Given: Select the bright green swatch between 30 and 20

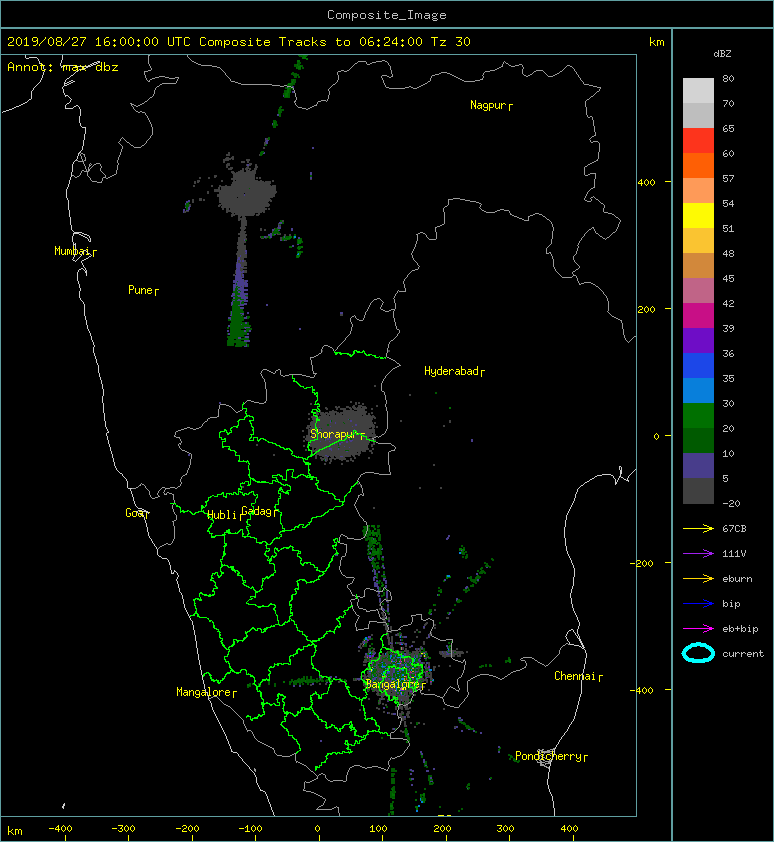Looking at the screenshot, I should (698, 416).
